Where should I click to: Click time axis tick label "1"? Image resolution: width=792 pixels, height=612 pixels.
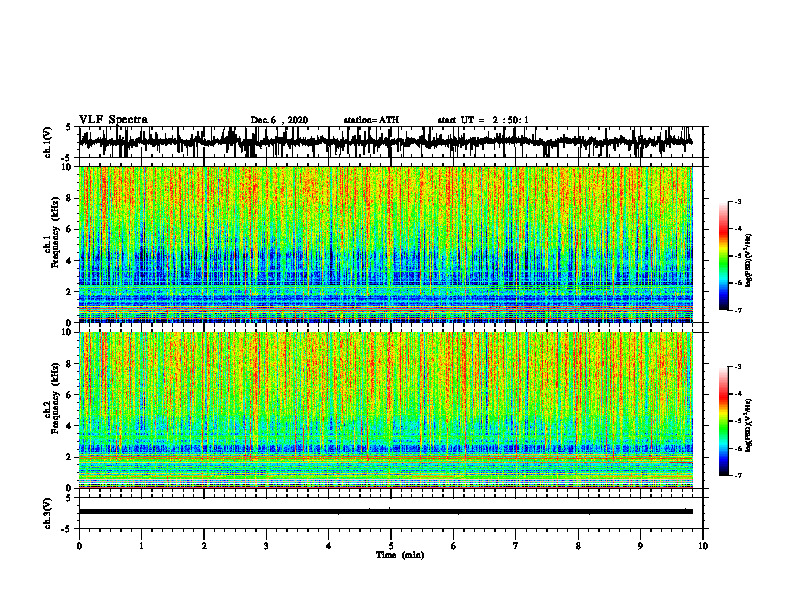click(141, 546)
